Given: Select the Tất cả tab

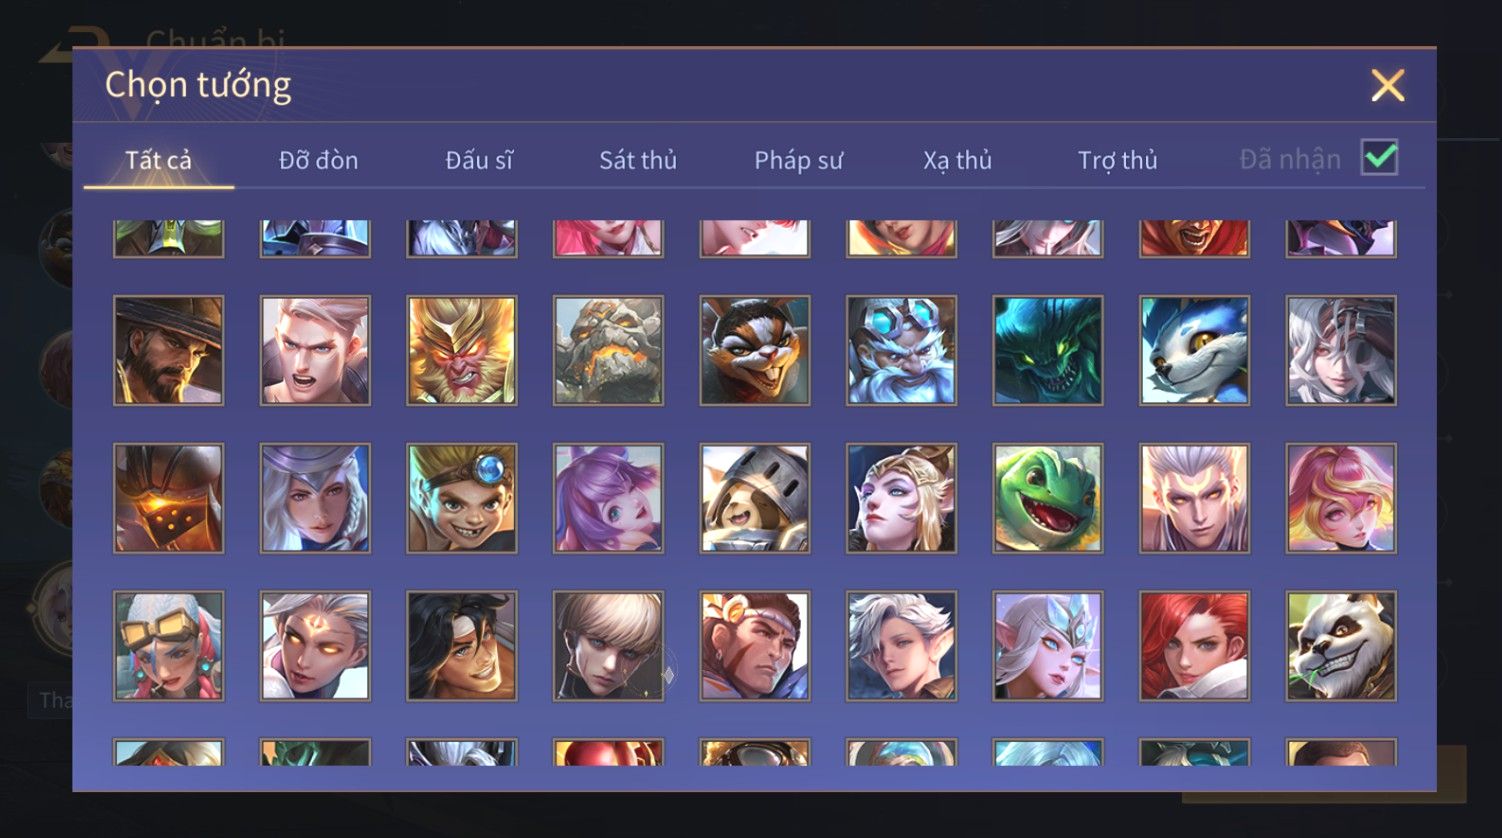Looking at the screenshot, I should pyautogui.click(x=158, y=160).
